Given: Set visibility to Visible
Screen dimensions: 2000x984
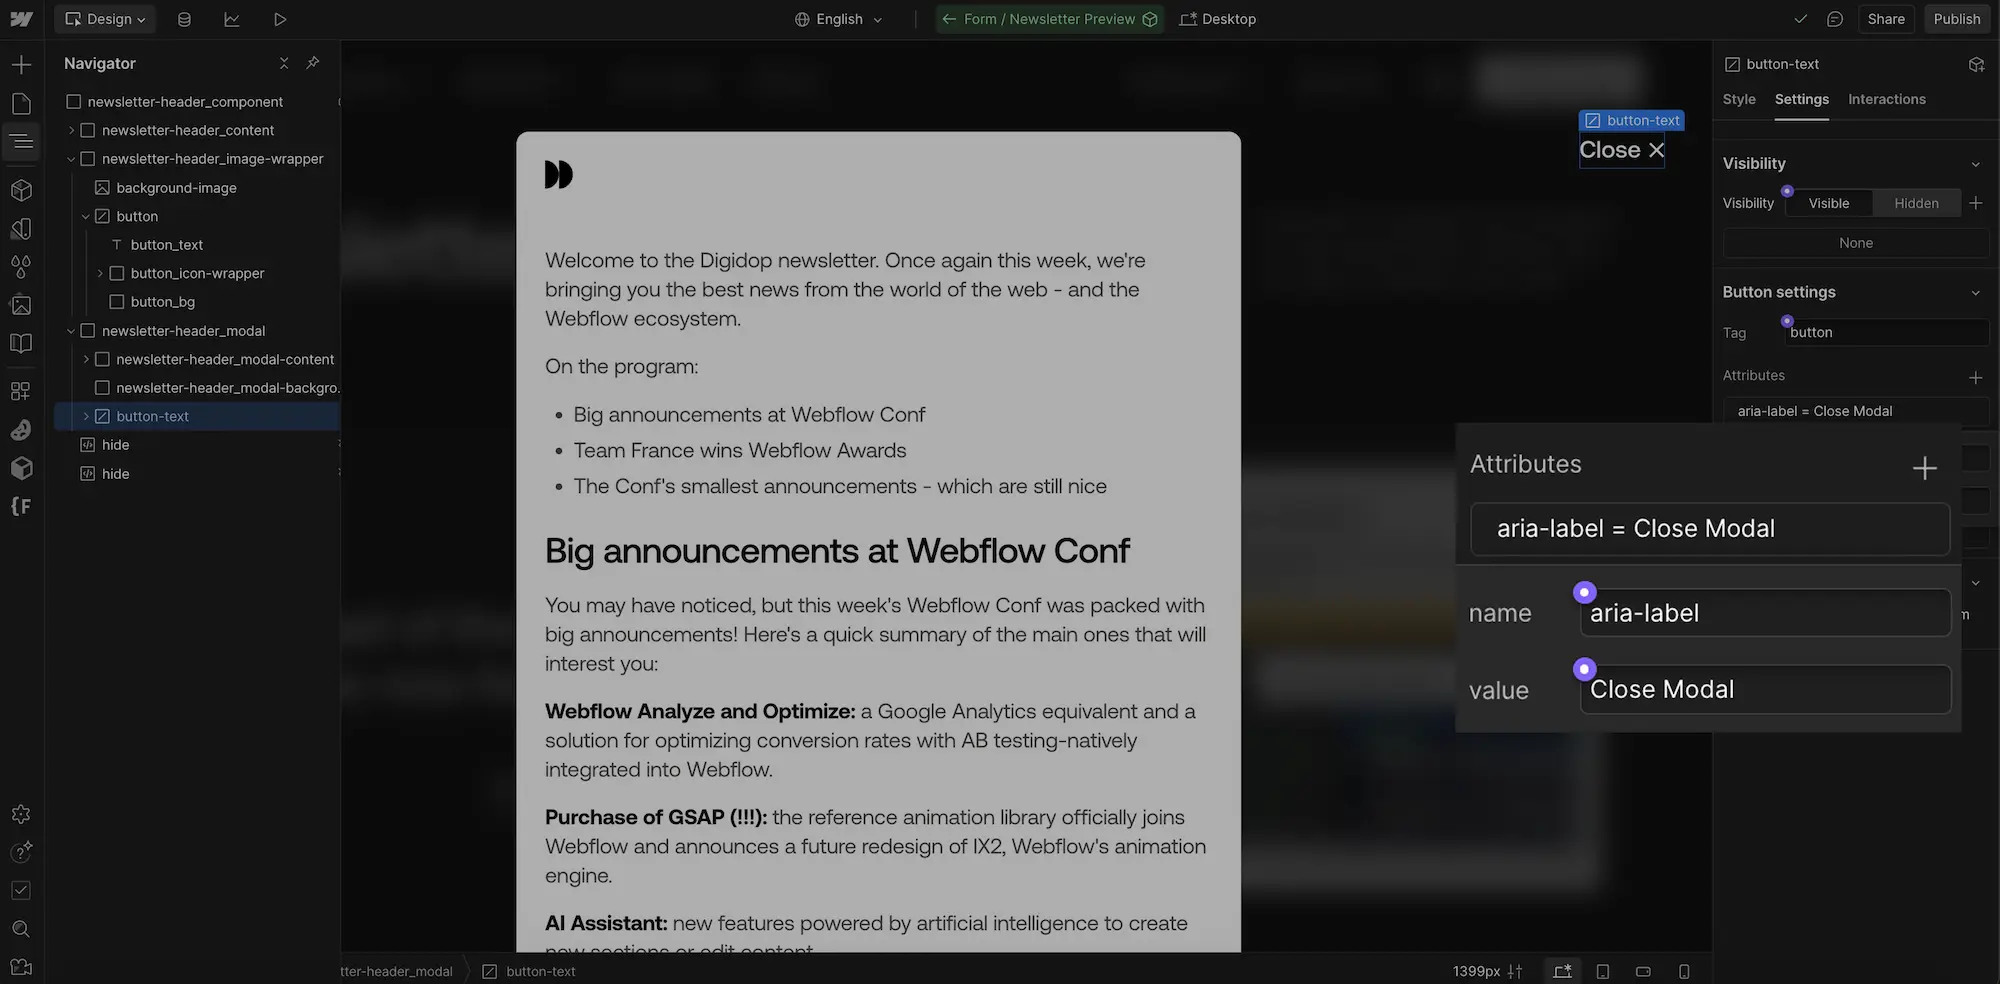Looking at the screenshot, I should click(x=1829, y=203).
